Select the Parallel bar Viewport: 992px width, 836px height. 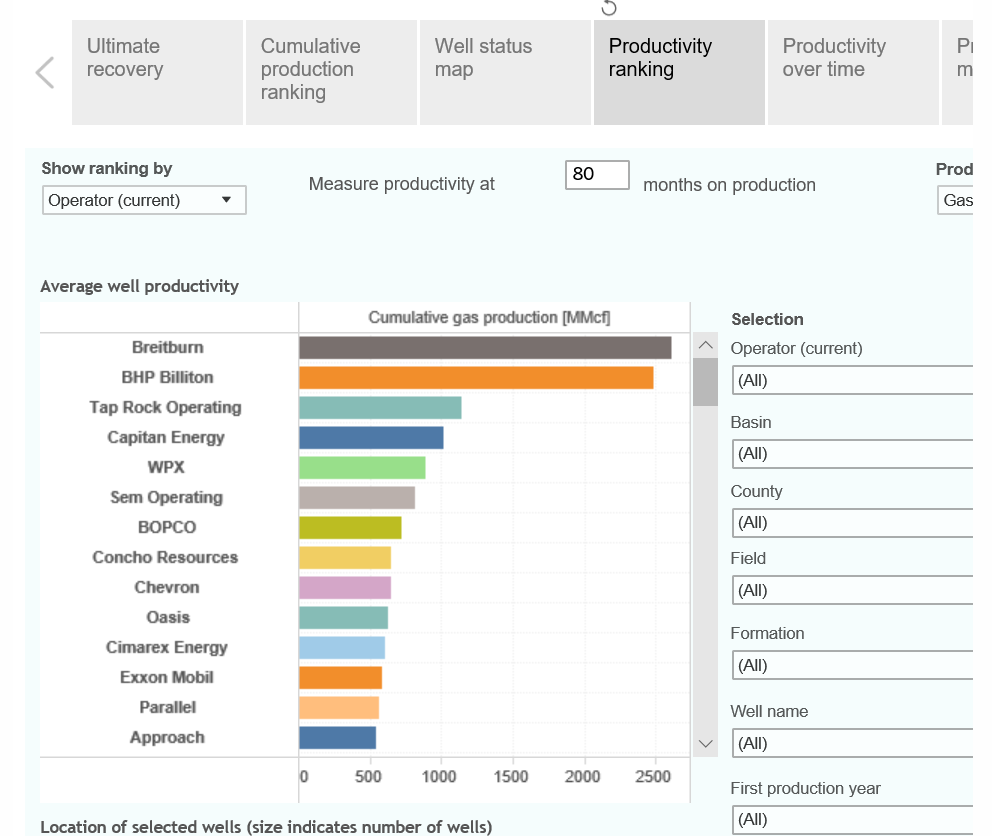coord(339,708)
